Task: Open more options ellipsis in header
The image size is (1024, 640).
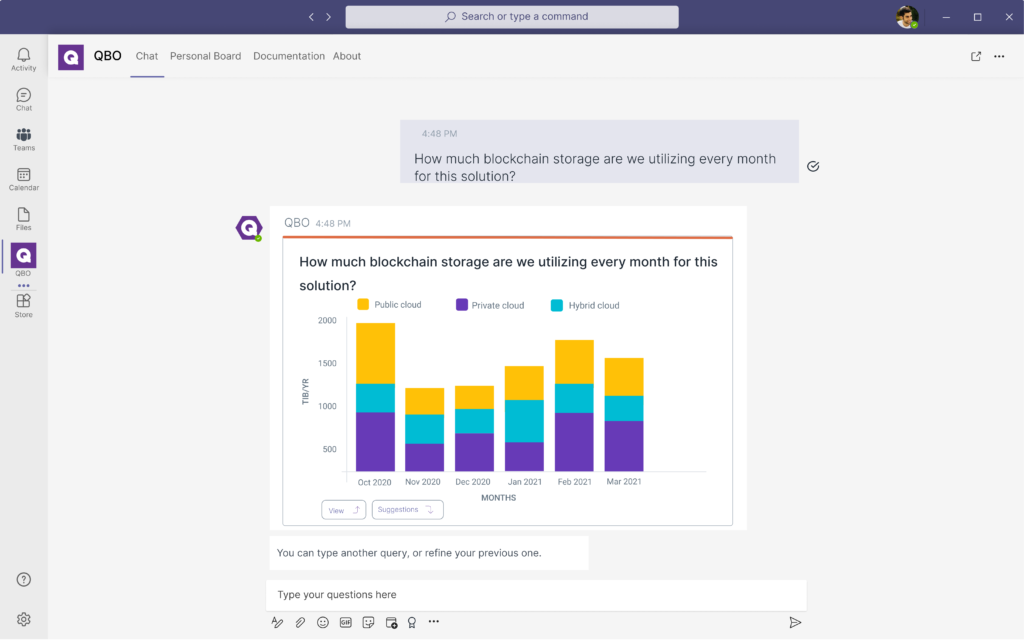Action: click(999, 57)
